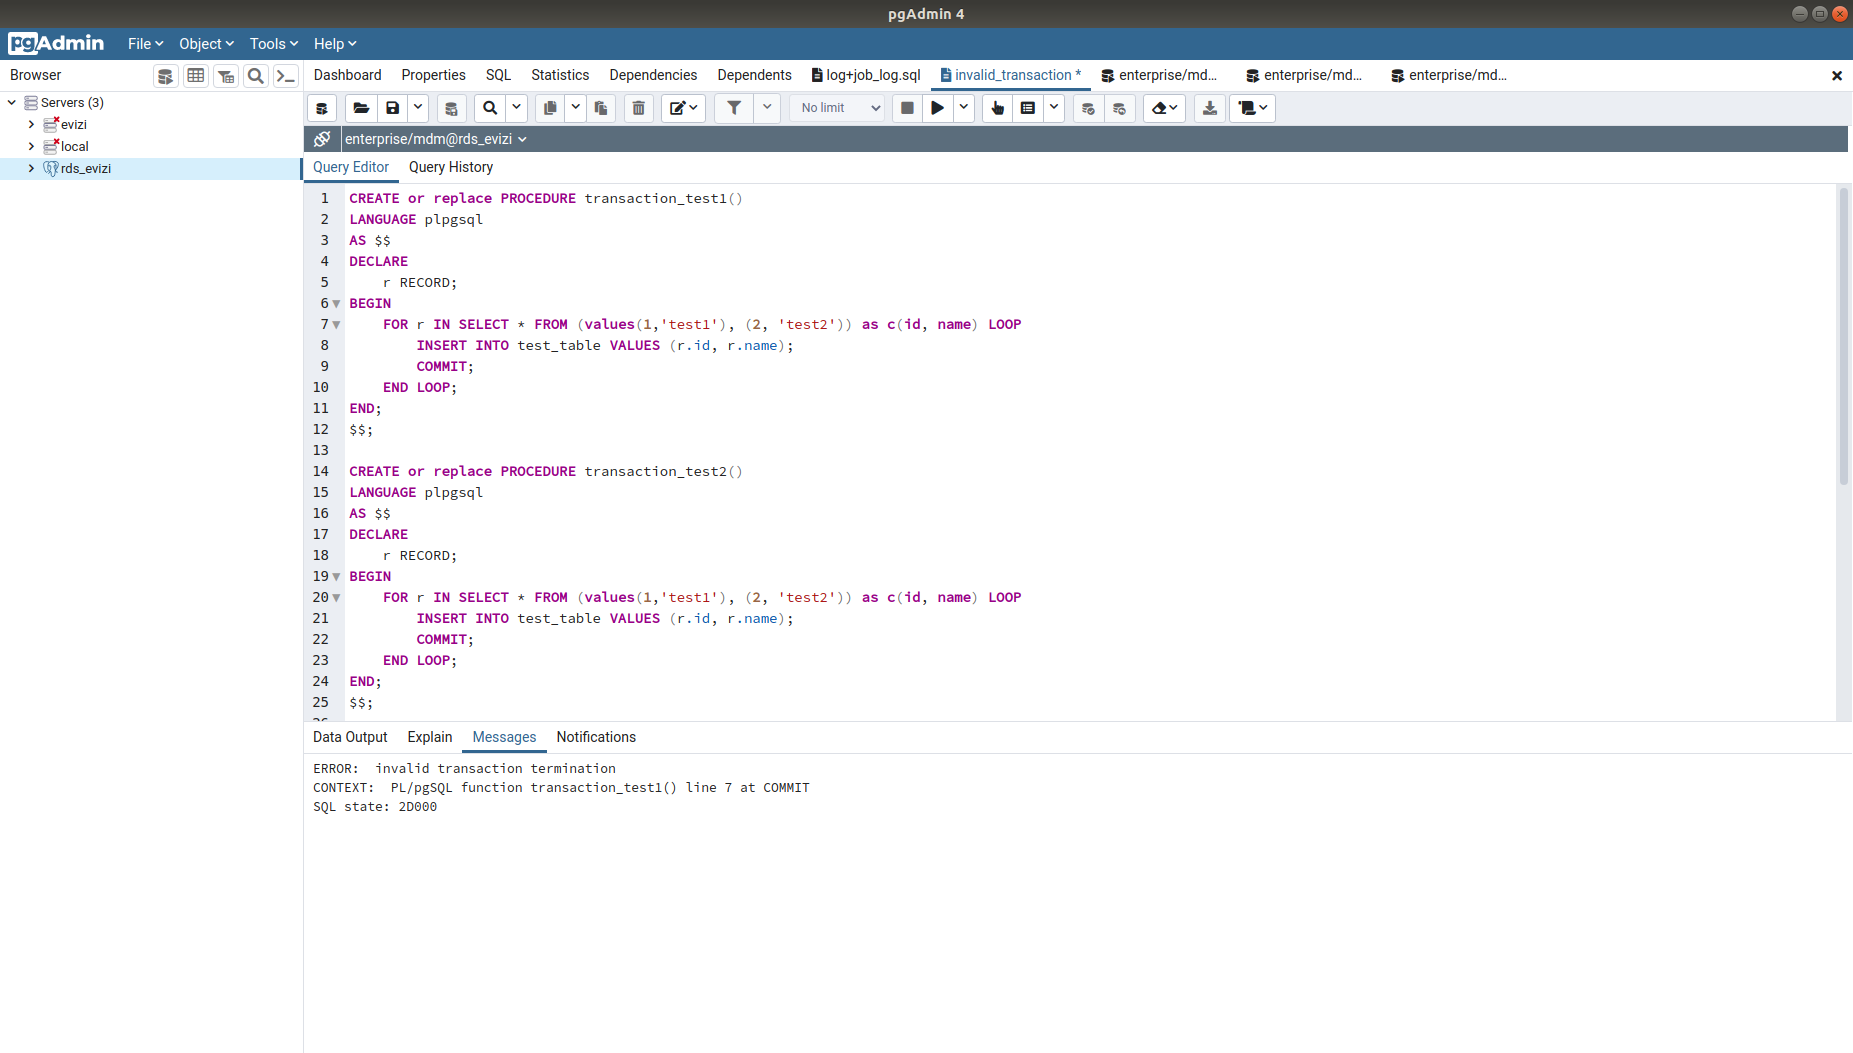The width and height of the screenshot is (1853, 1053).
Task: Open the Tools menu
Action: click(273, 44)
